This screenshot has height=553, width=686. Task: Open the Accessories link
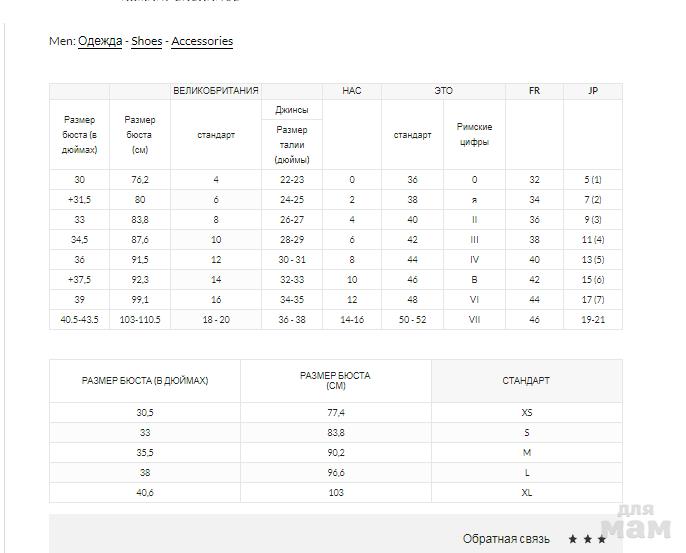(x=202, y=41)
